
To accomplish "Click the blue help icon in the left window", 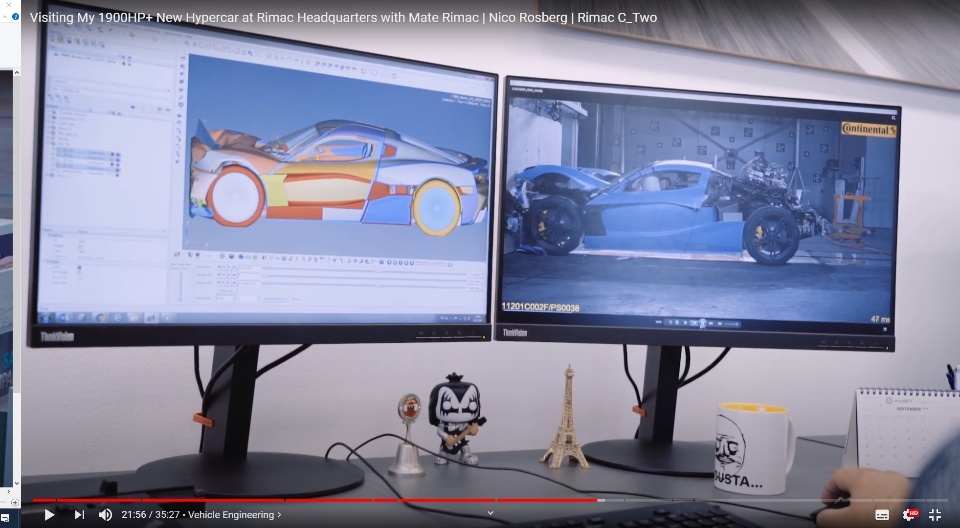I will (x=15, y=17).
